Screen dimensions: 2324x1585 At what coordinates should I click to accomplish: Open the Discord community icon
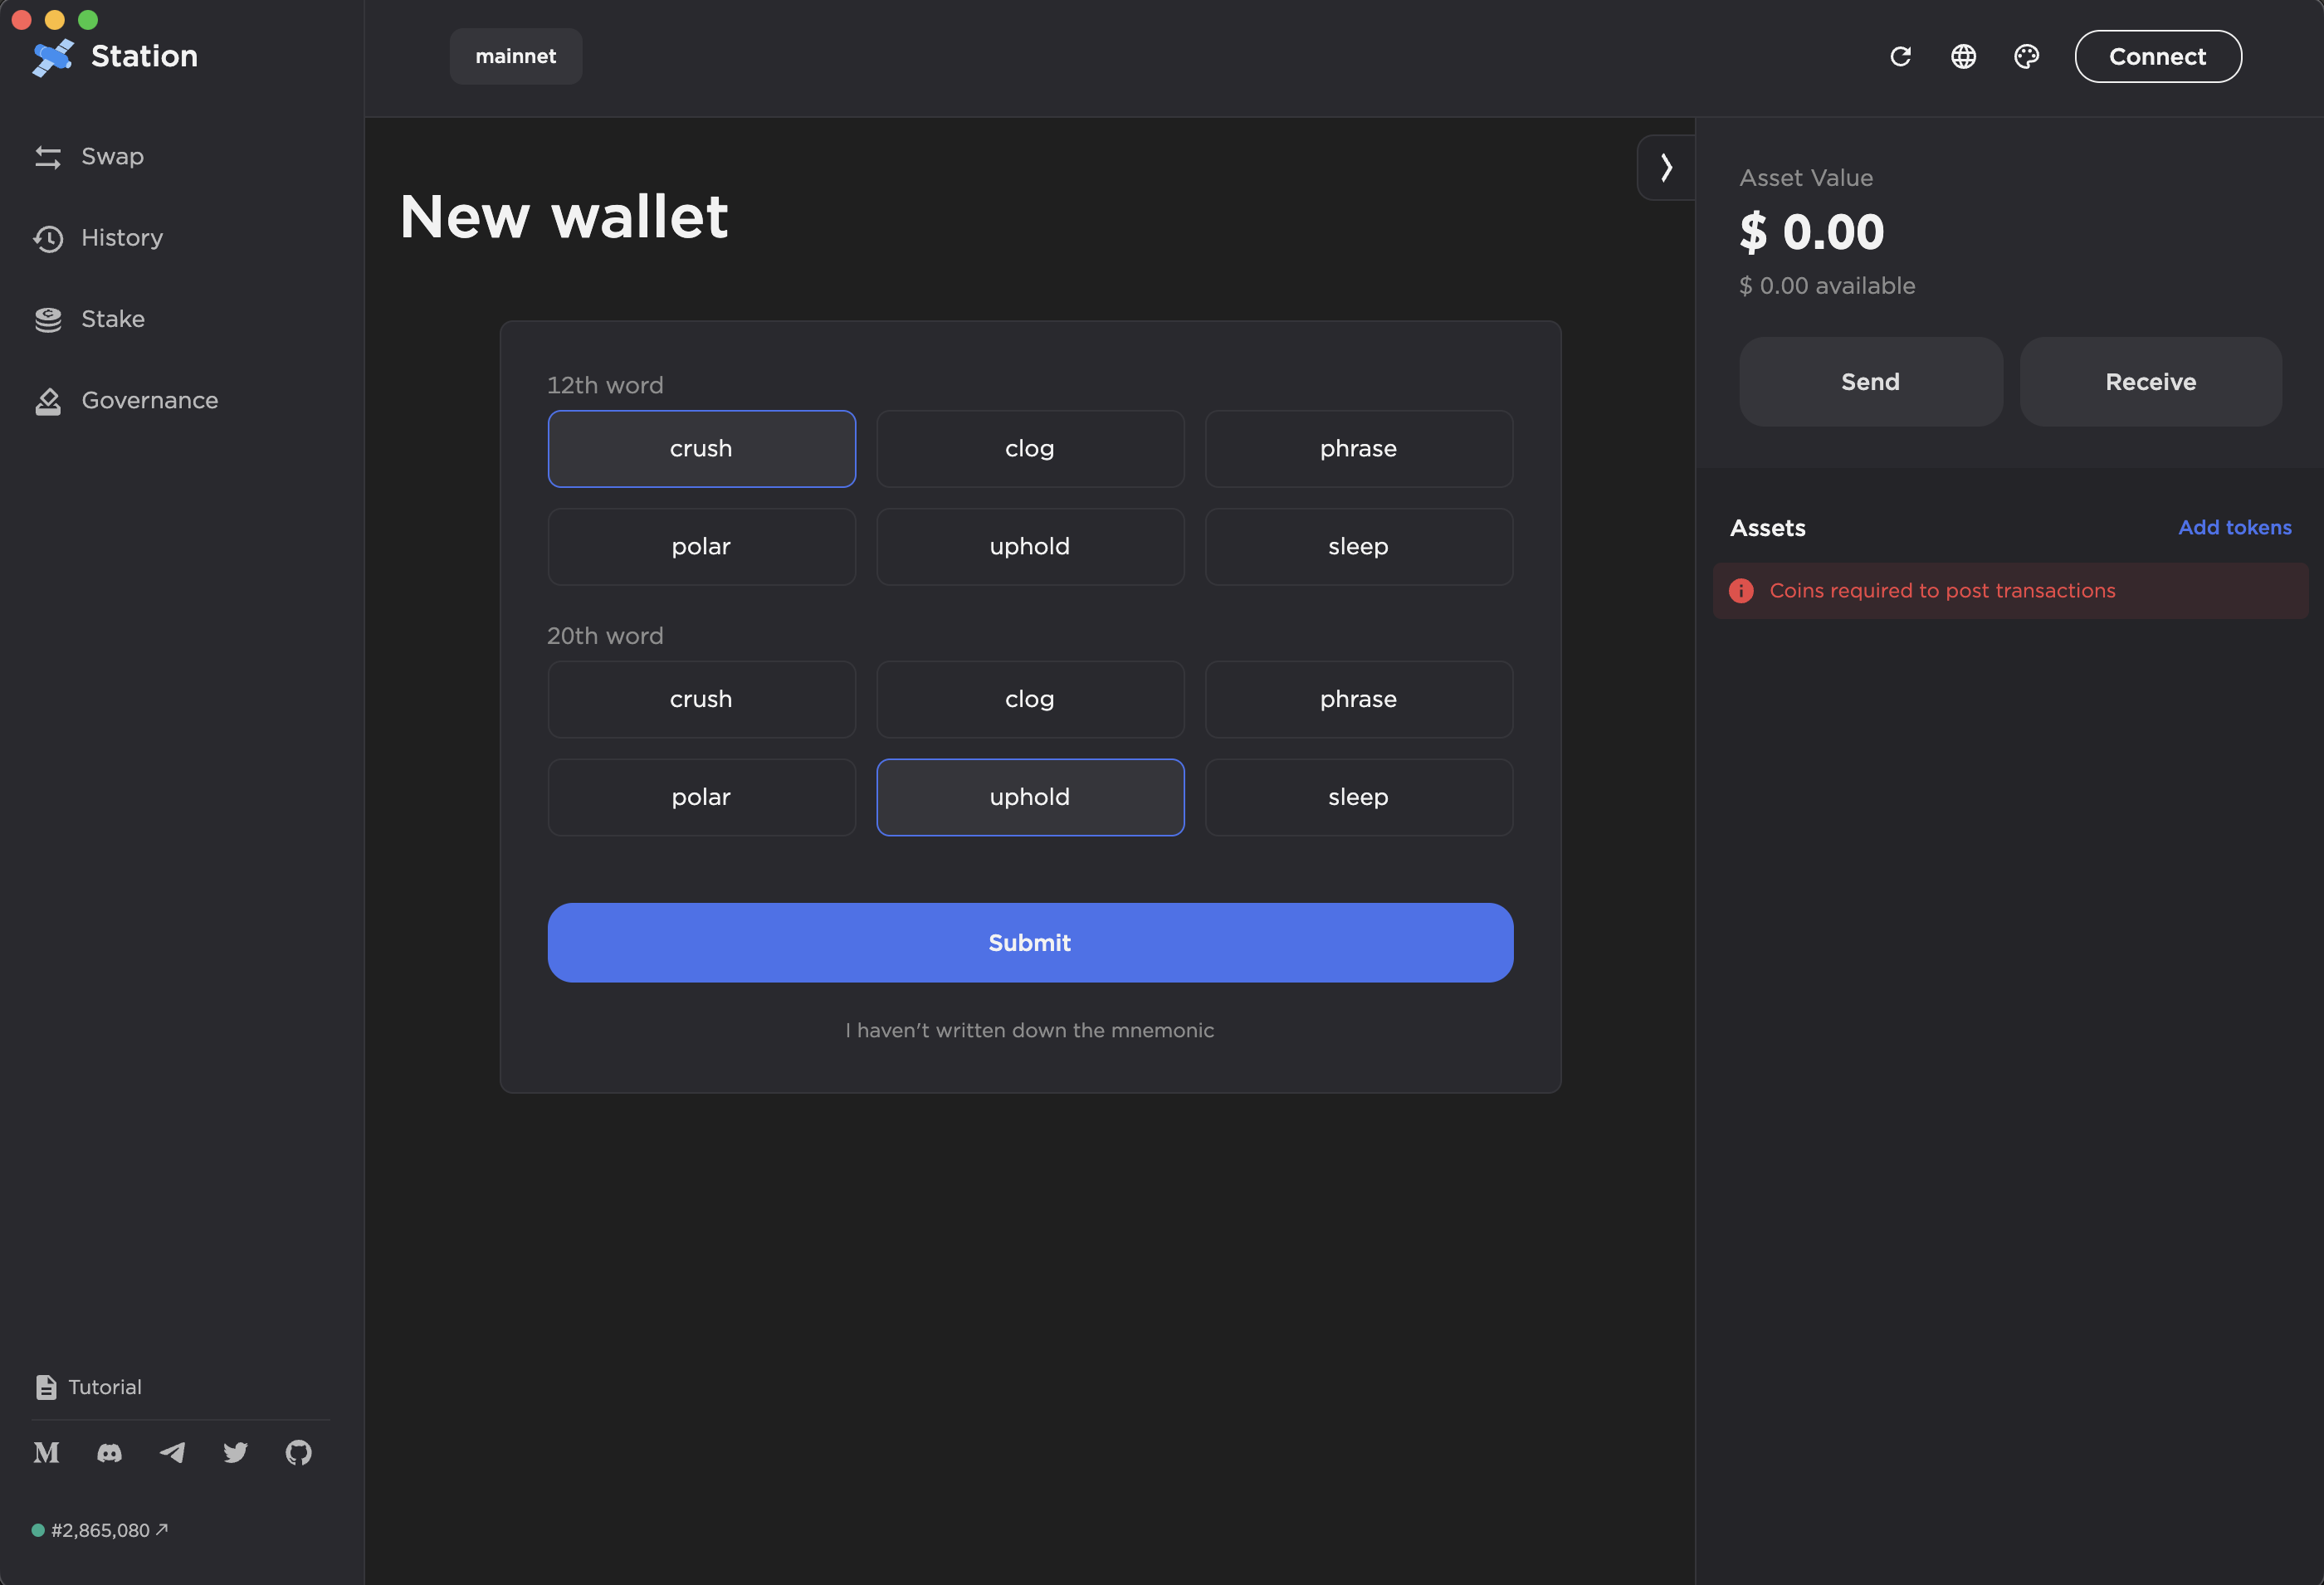coord(109,1452)
